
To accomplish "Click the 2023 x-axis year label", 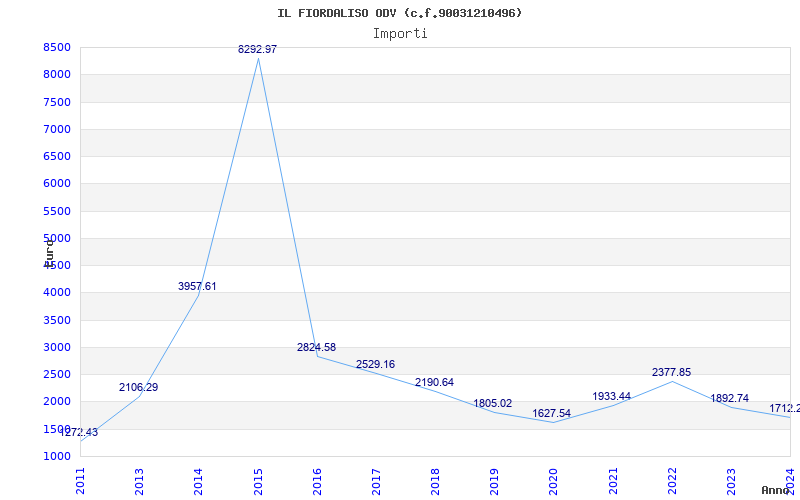I will [732, 482].
